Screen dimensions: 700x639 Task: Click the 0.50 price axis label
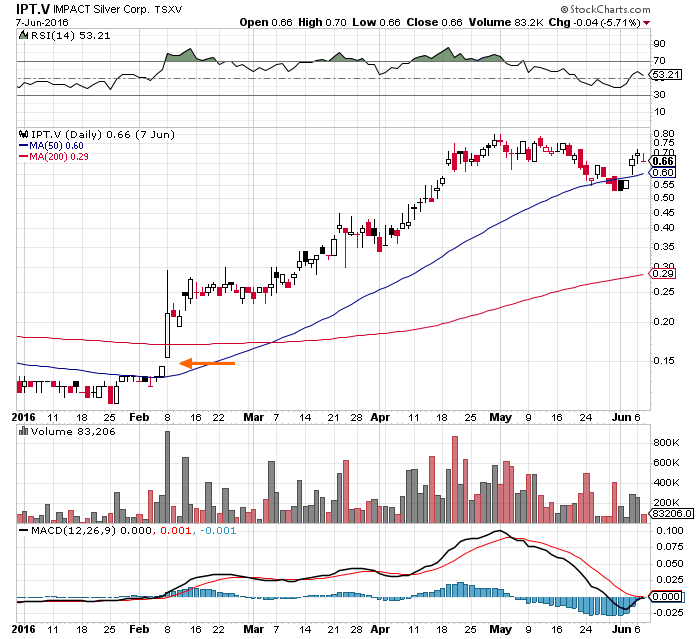(664, 198)
